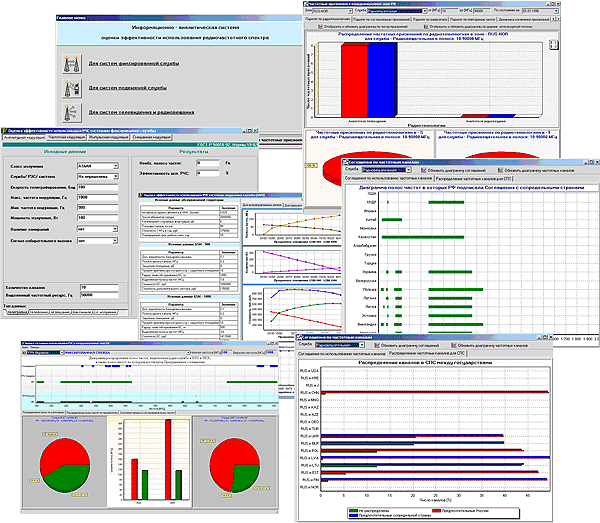Switch to 'Смешанная модуляция' tab
The width and height of the screenshot is (600, 523).
point(152,137)
